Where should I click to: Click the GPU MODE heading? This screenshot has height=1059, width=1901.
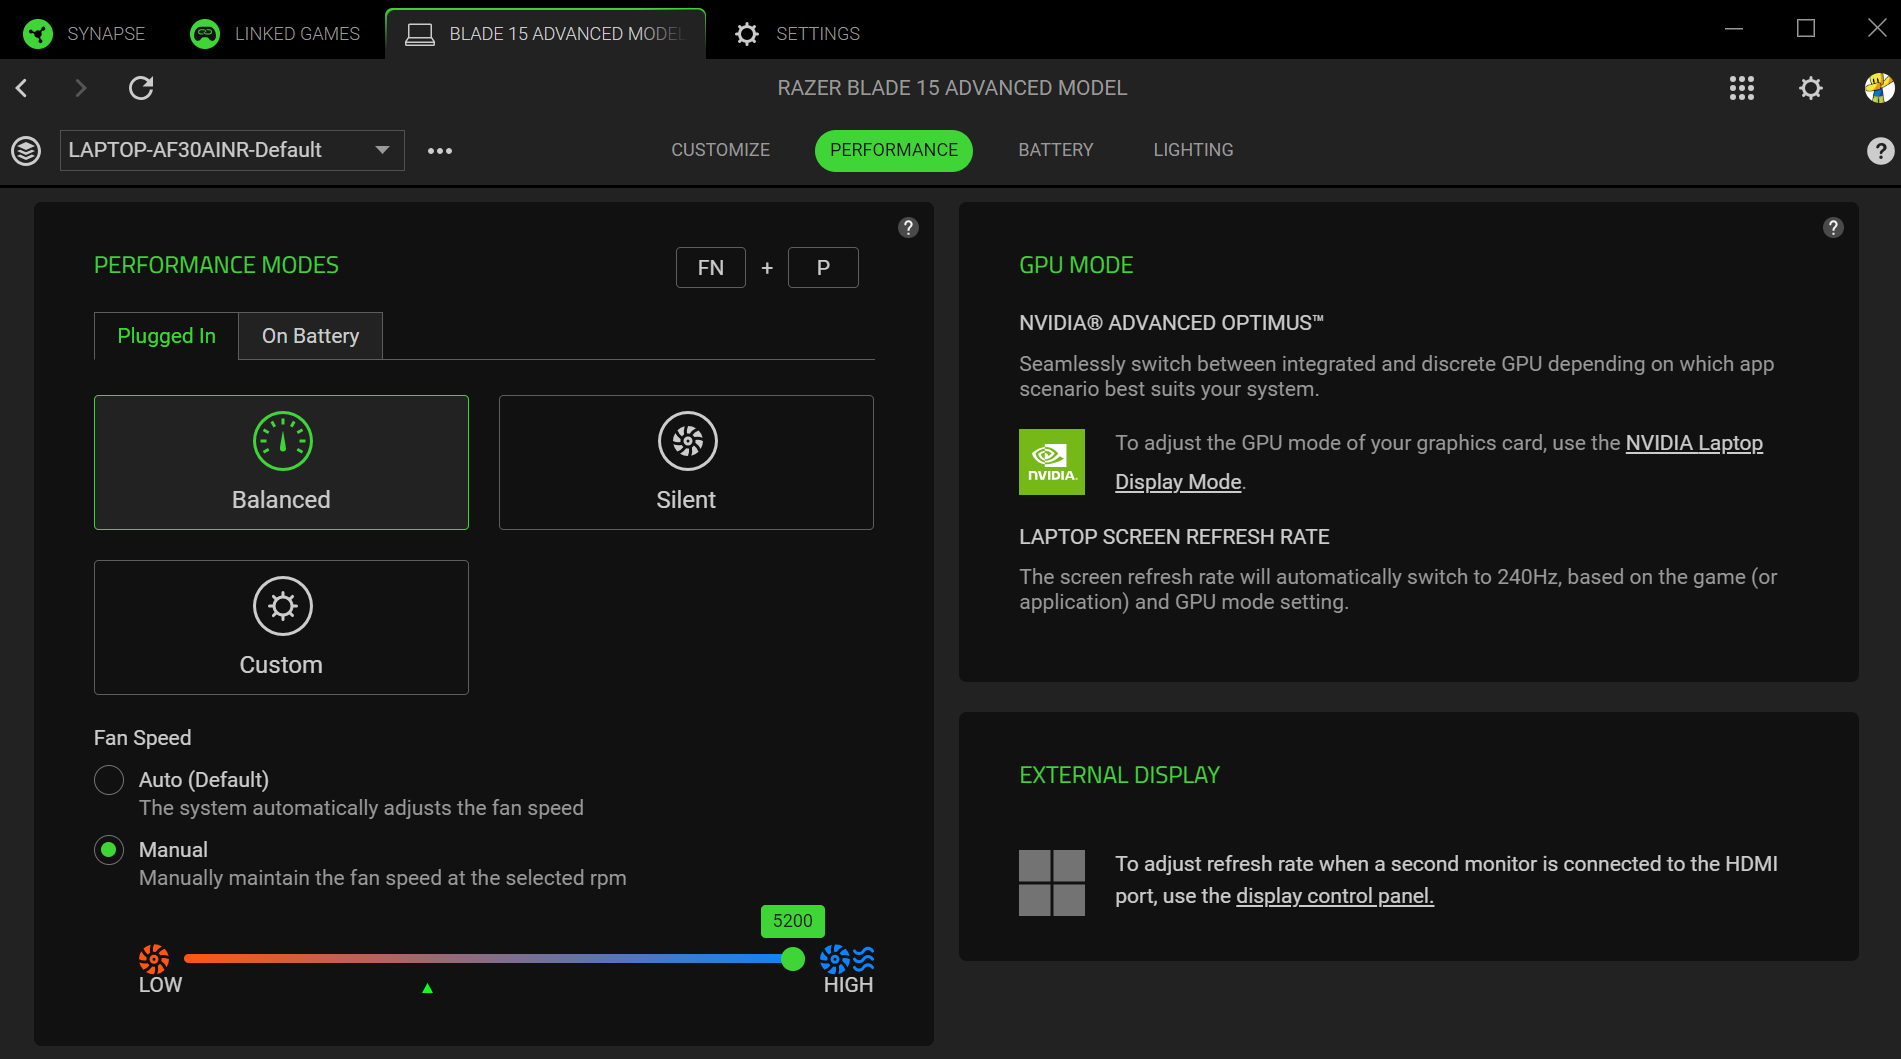coord(1076,265)
